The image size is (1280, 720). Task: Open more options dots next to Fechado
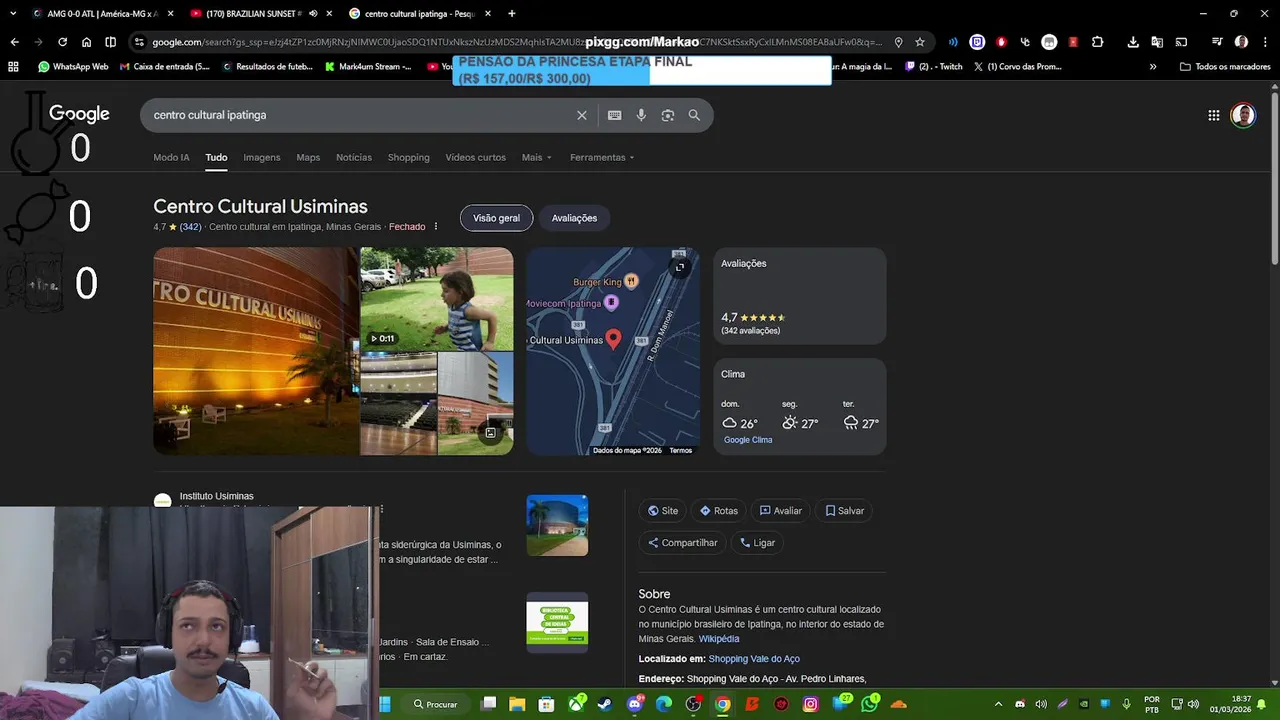[x=435, y=227]
